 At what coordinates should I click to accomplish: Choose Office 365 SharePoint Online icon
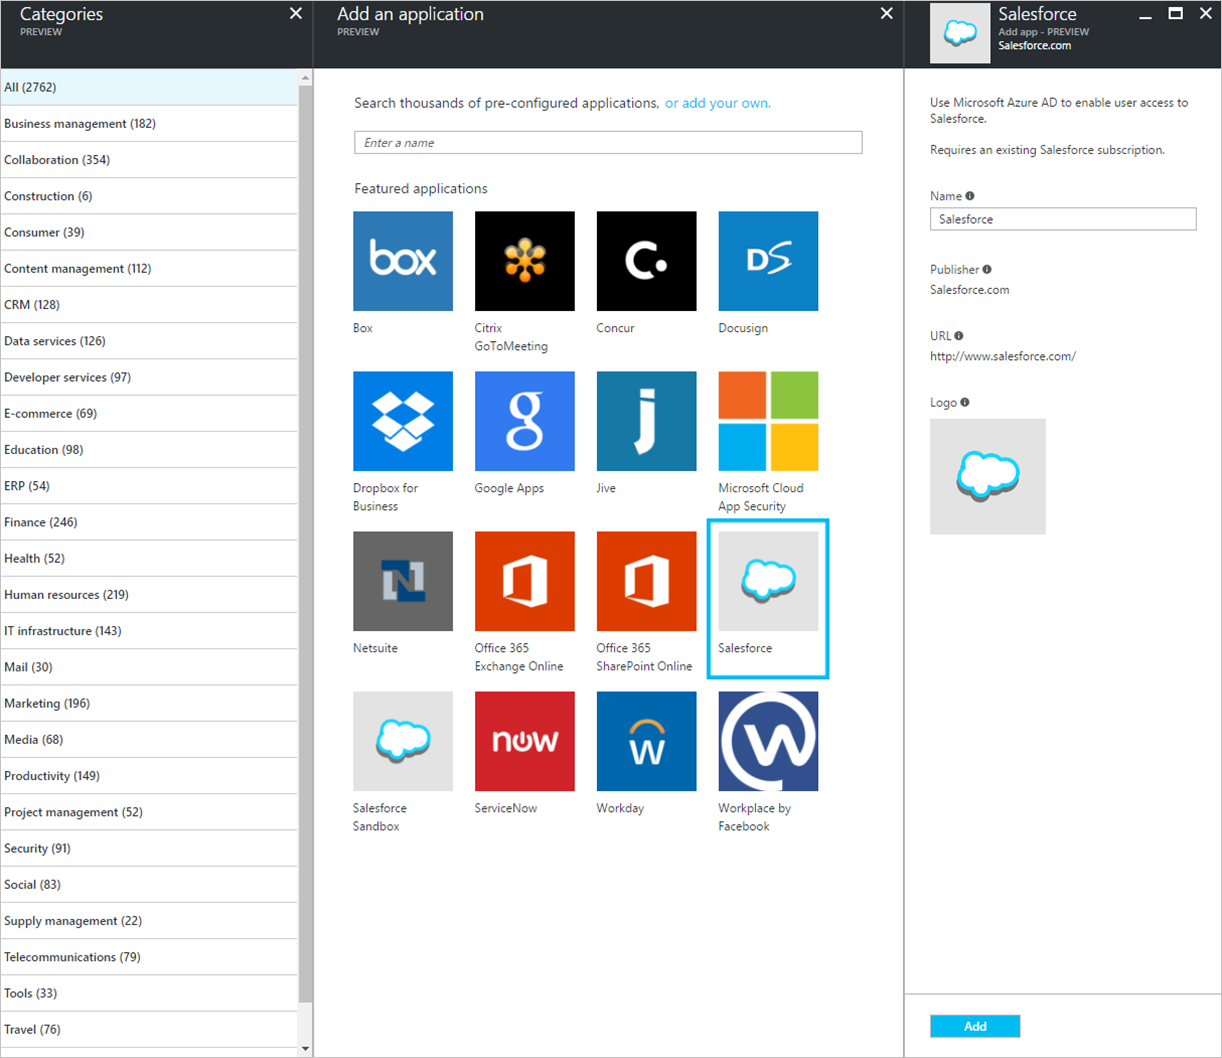pyautogui.click(x=647, y=581)
